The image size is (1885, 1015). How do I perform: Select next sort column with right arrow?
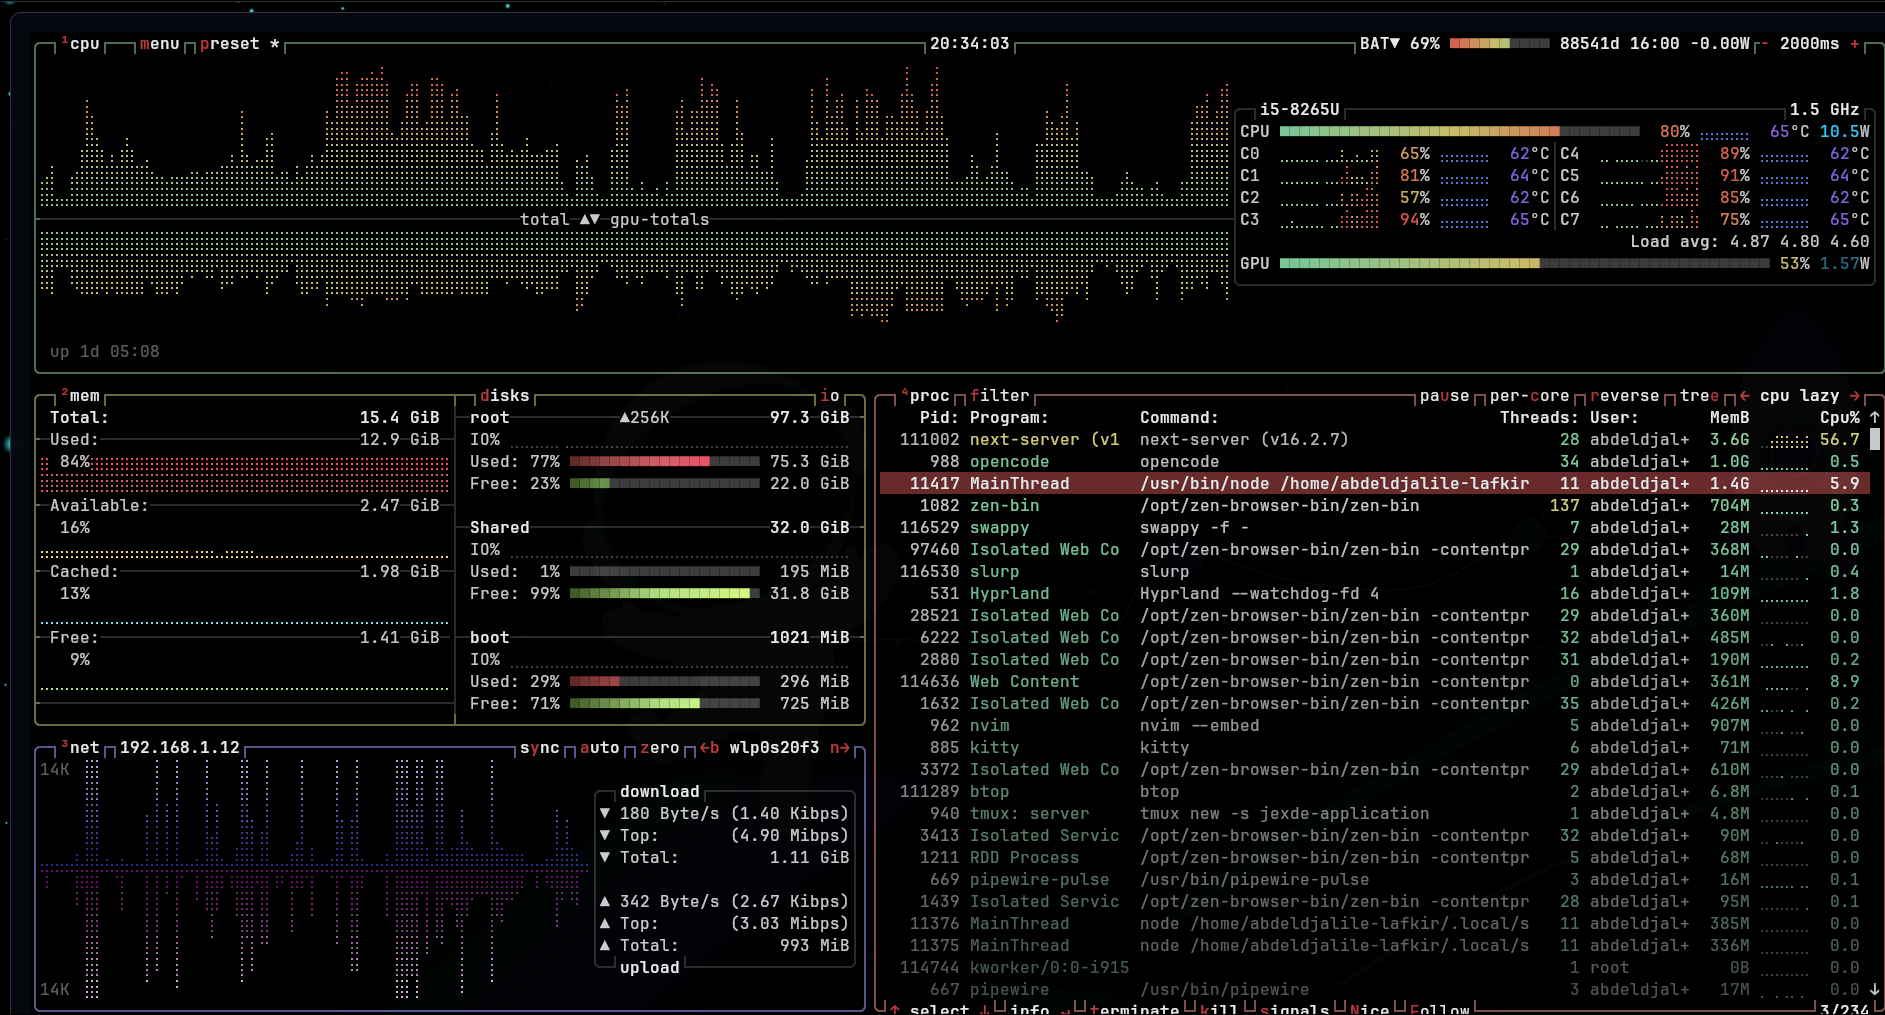[x=1855, y=396]
